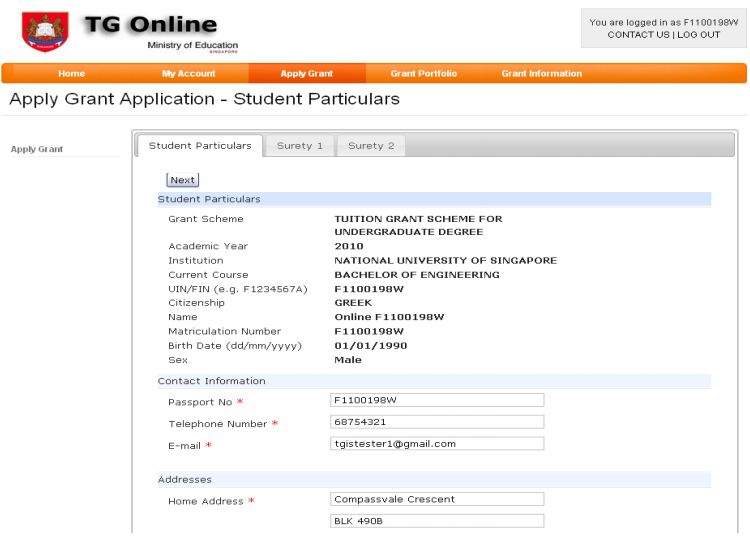Open the CONTACT US link
The image size is (750, 541).
pyautogui.click(x=638, y=35)
